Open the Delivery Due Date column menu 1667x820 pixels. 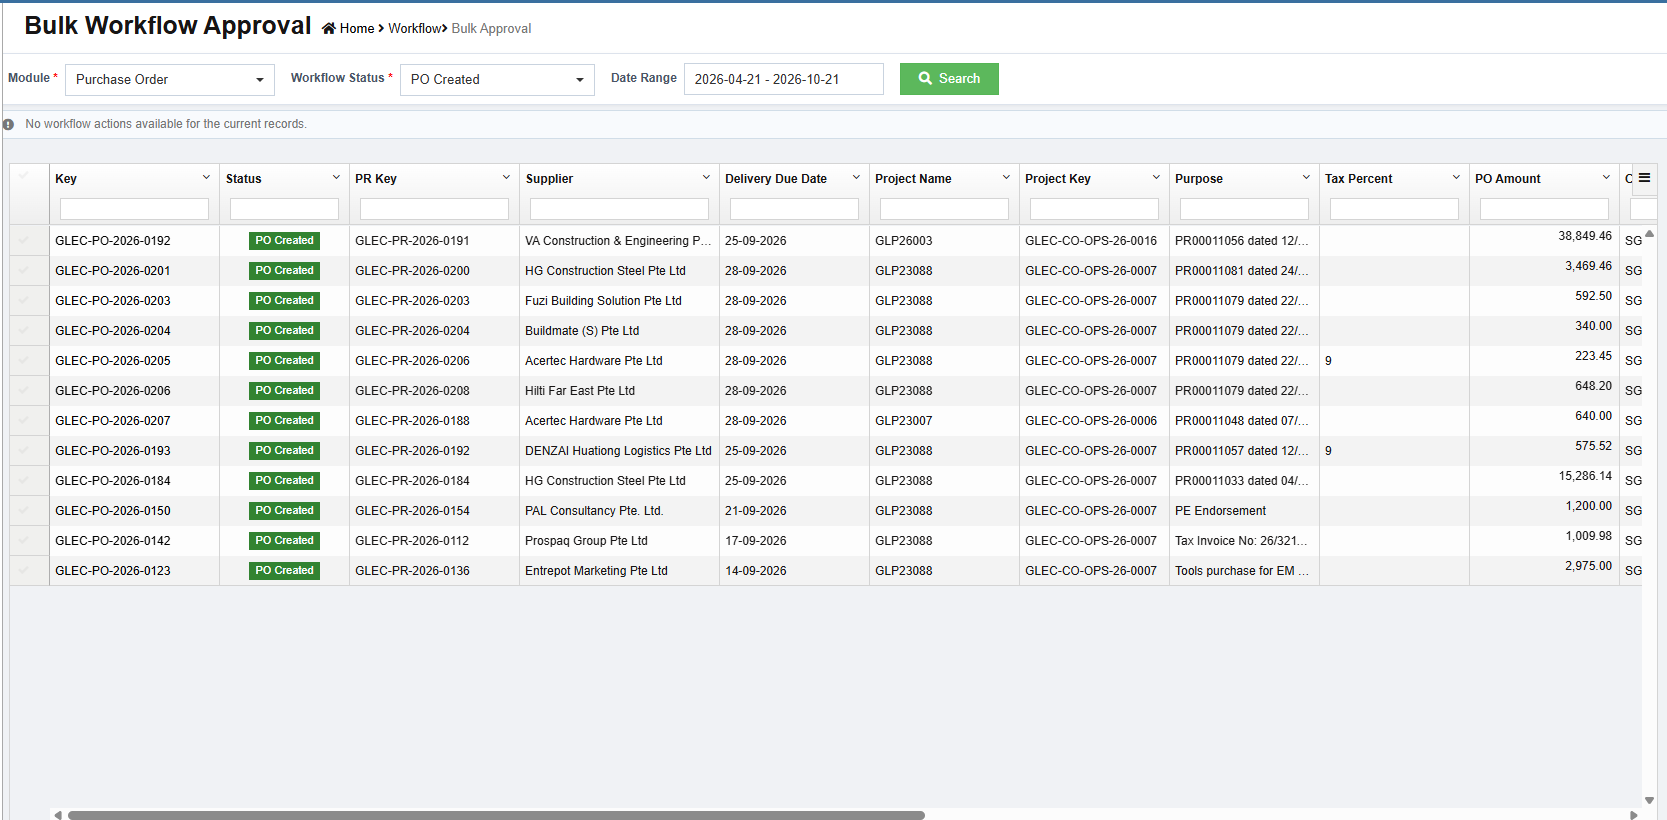(856, 178)
